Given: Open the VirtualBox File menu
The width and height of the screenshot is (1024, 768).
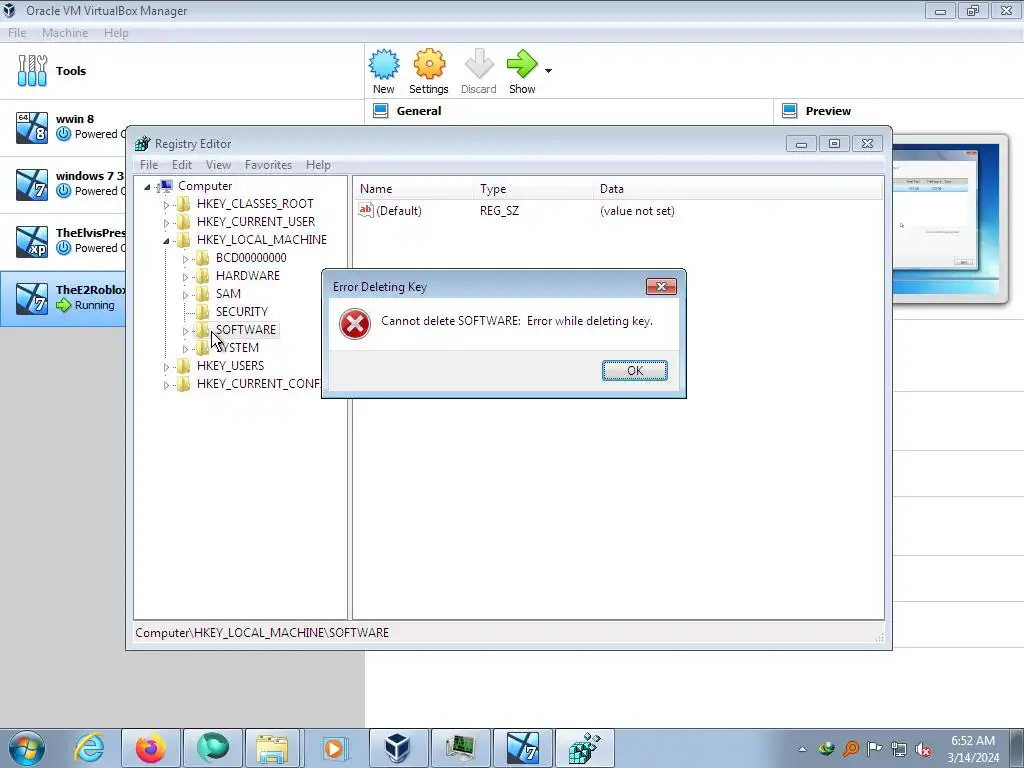Looking at the screenshot, I should (x=17, y=33).
